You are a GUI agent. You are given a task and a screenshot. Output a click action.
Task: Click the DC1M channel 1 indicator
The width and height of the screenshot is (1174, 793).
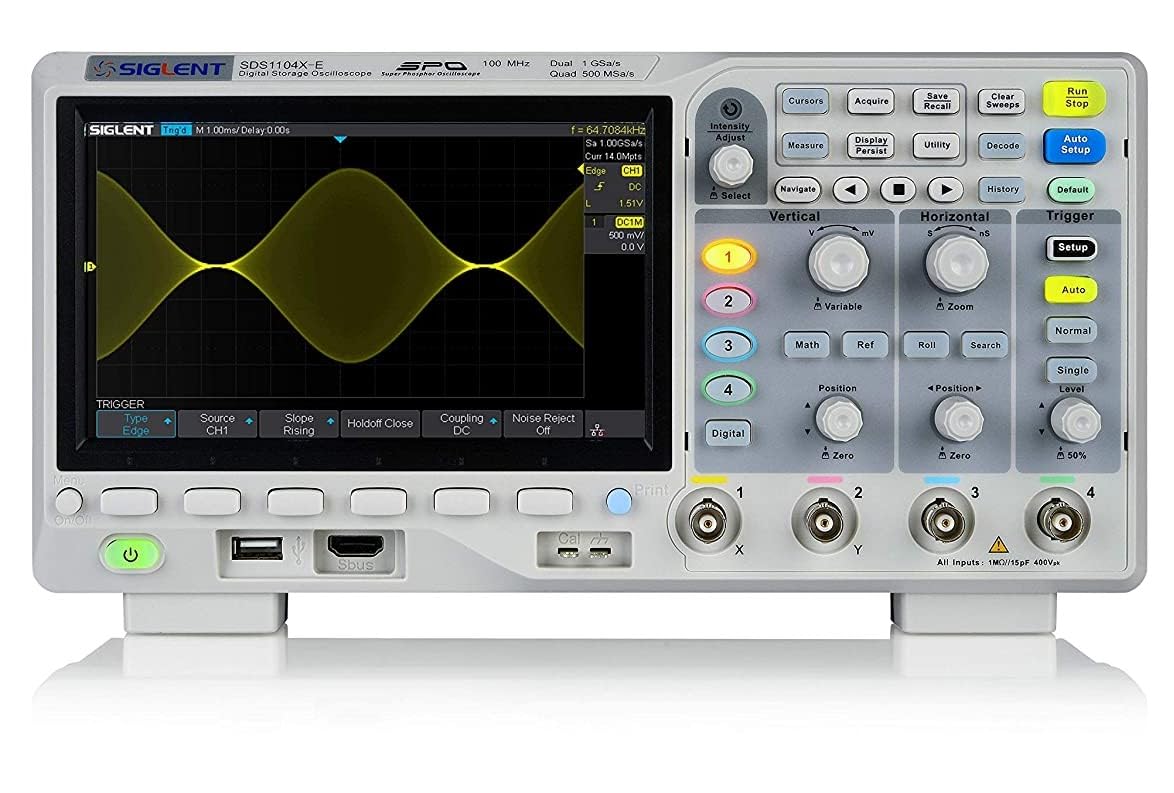629,222
